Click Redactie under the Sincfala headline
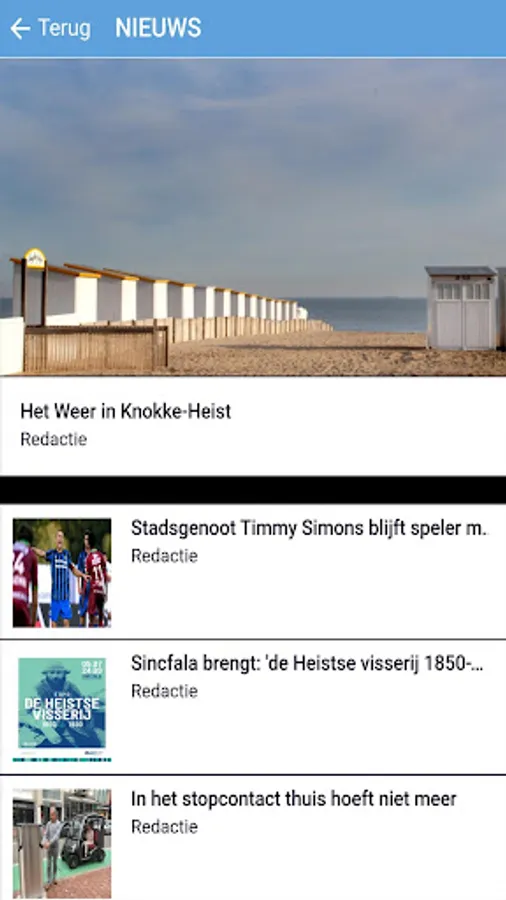The height and width of the screenshot is (900, 506). pyautogui.click(x=164, y=691)
